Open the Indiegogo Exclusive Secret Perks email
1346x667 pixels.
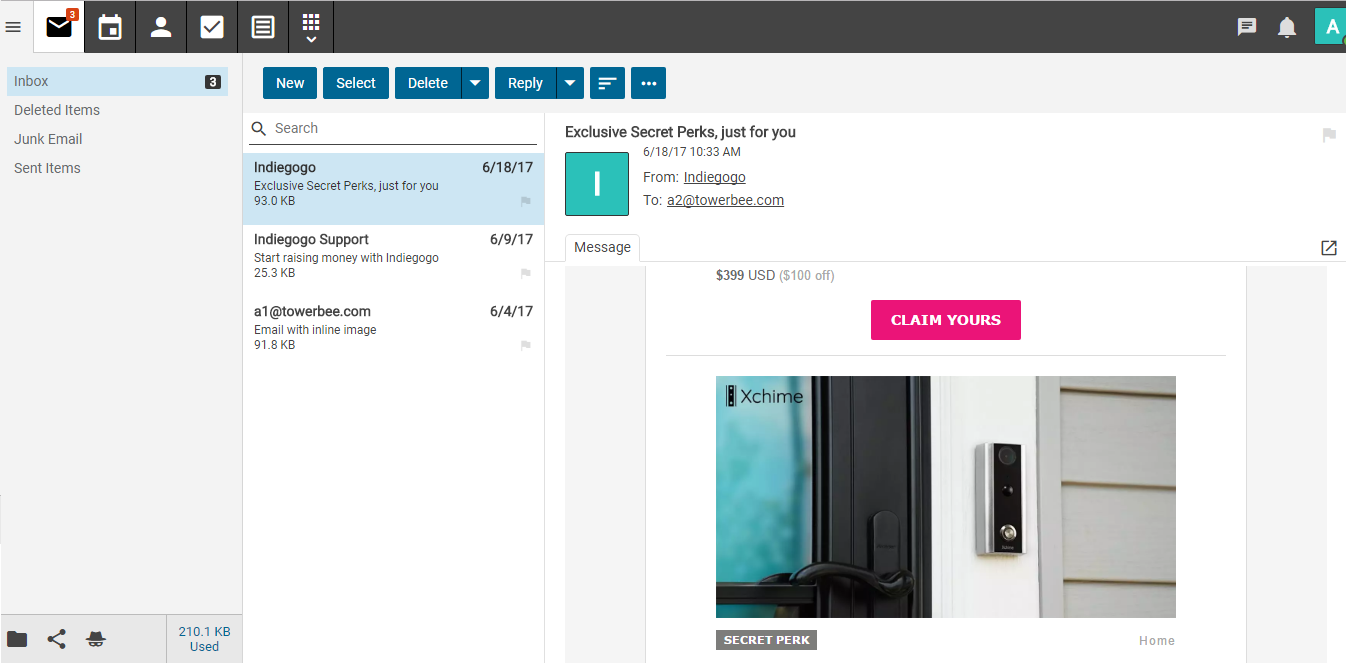point(393,188)
